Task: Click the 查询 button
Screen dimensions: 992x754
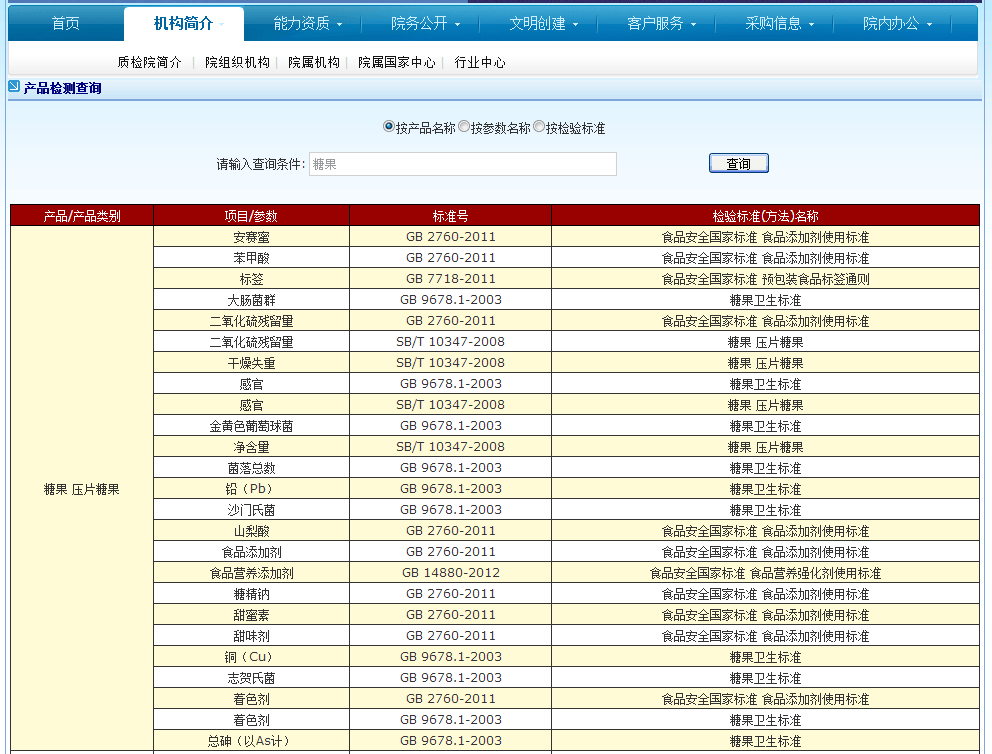Action: click(x=738, y=163)
